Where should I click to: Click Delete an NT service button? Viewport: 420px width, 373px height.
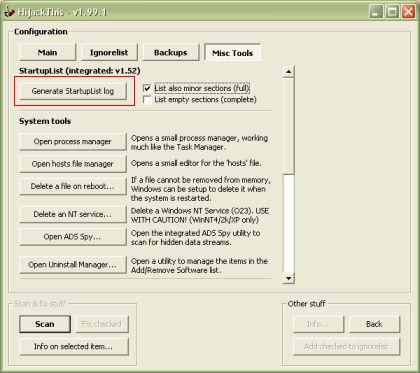[73, 214]
